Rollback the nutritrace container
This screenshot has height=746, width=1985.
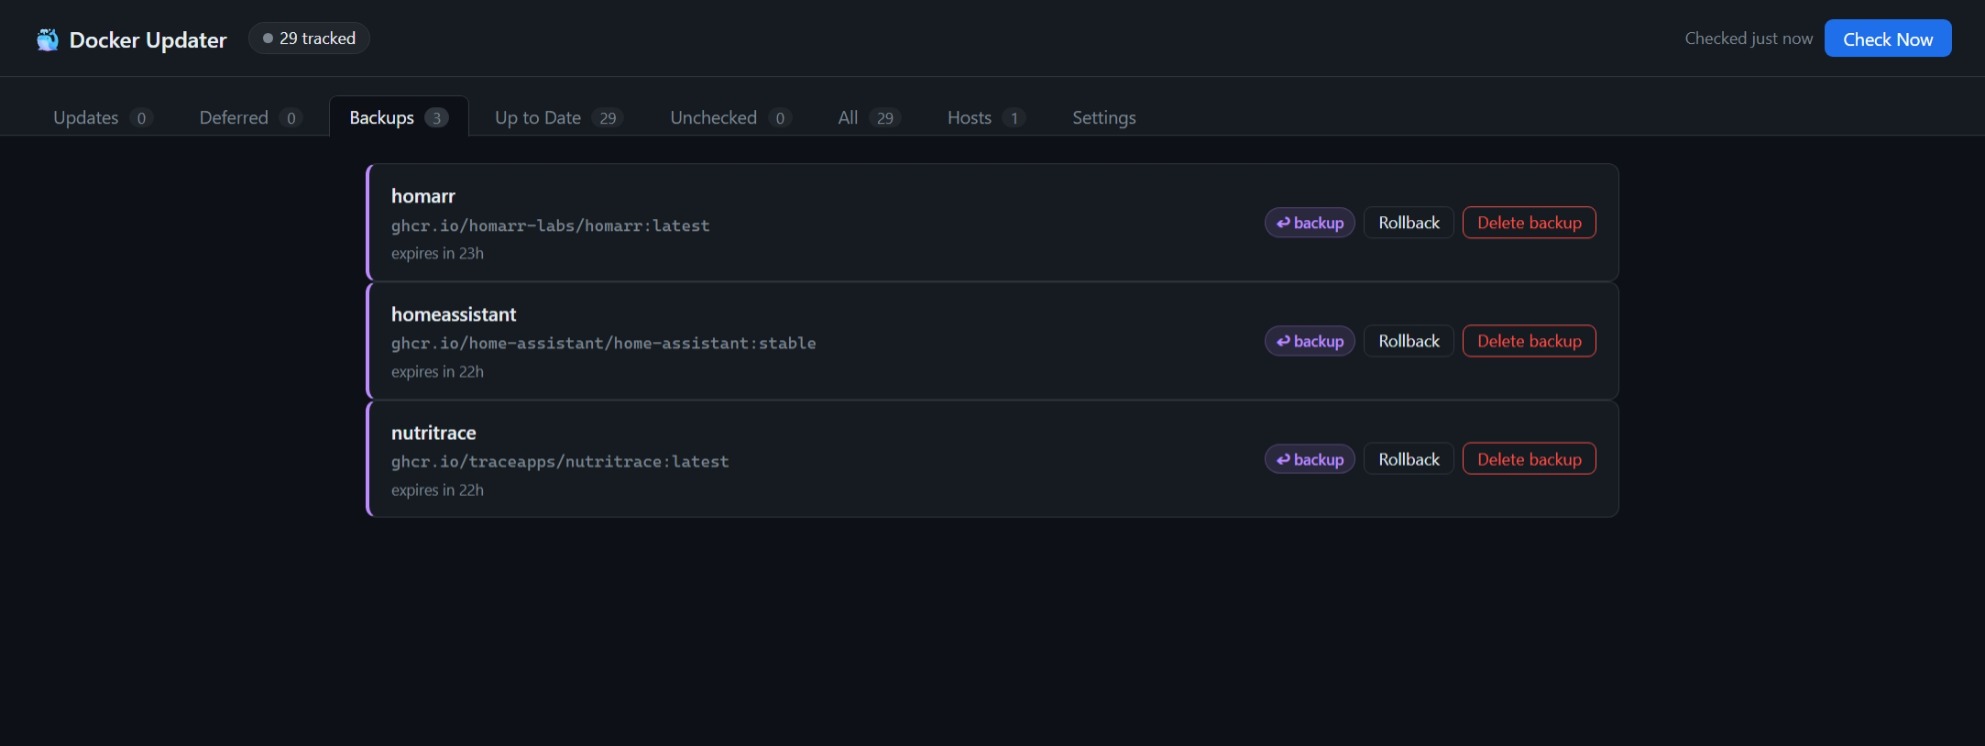pyautogui.click(x=1408, y=459)
